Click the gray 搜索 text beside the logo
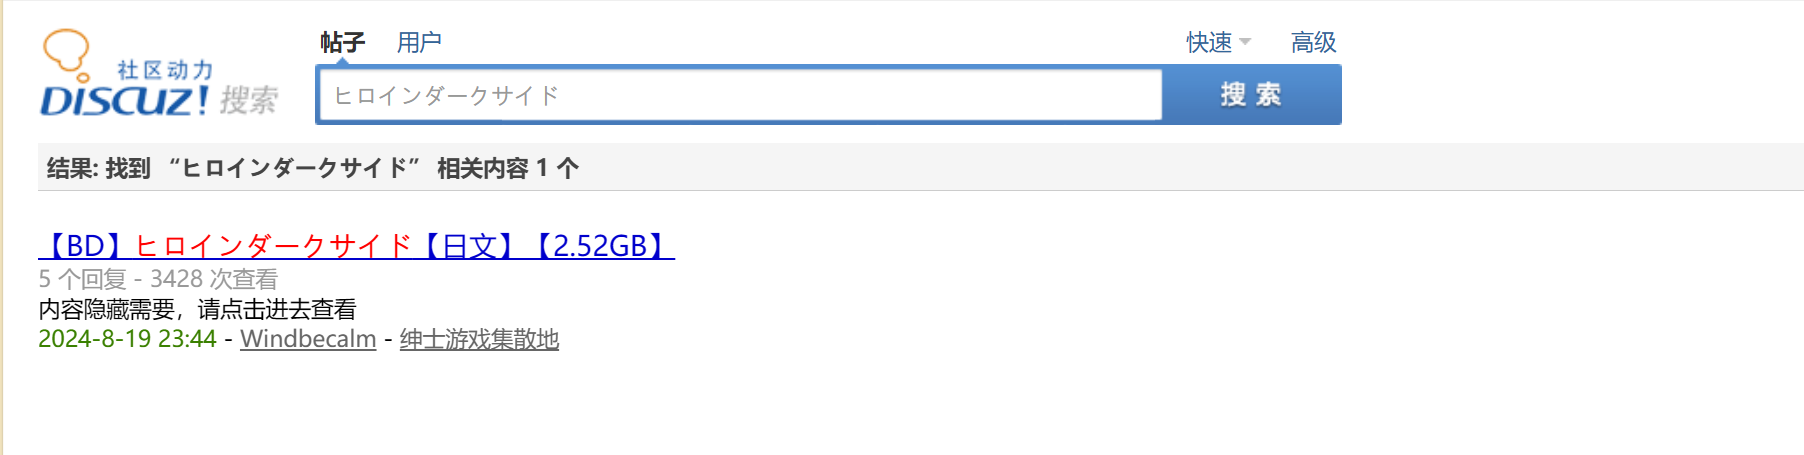 249,100
